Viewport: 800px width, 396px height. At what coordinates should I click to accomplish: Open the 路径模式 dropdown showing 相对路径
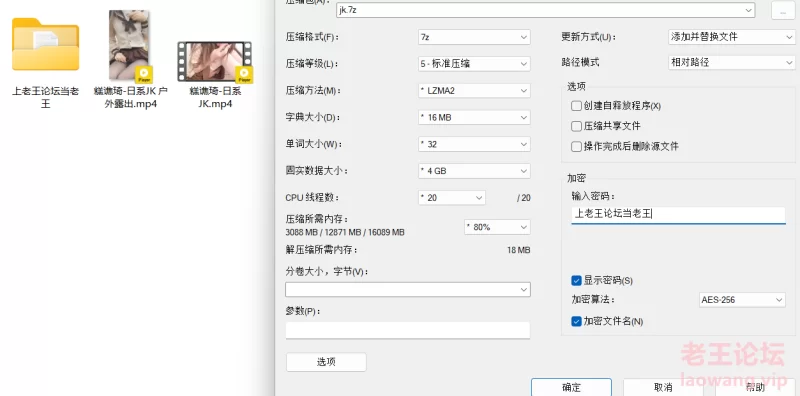pyautogui.click(x=731, y=62)
